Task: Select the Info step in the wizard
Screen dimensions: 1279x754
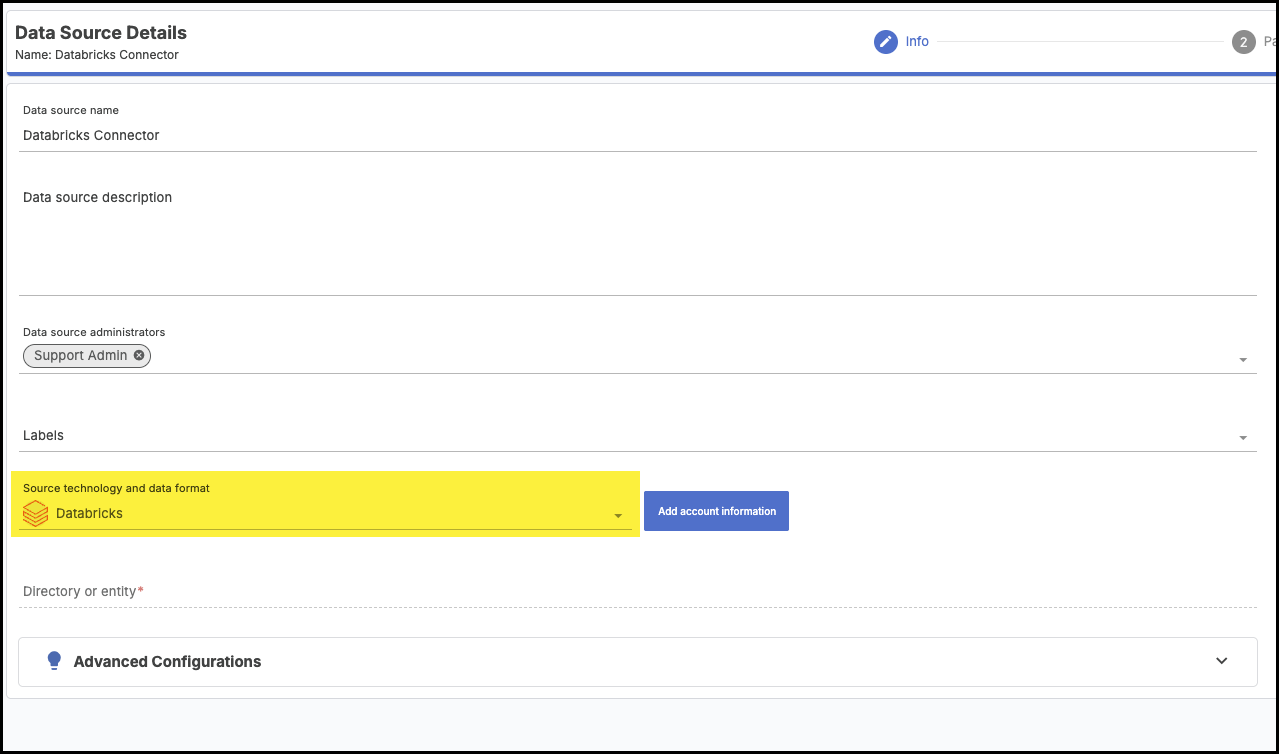Action: pos(917,41)
